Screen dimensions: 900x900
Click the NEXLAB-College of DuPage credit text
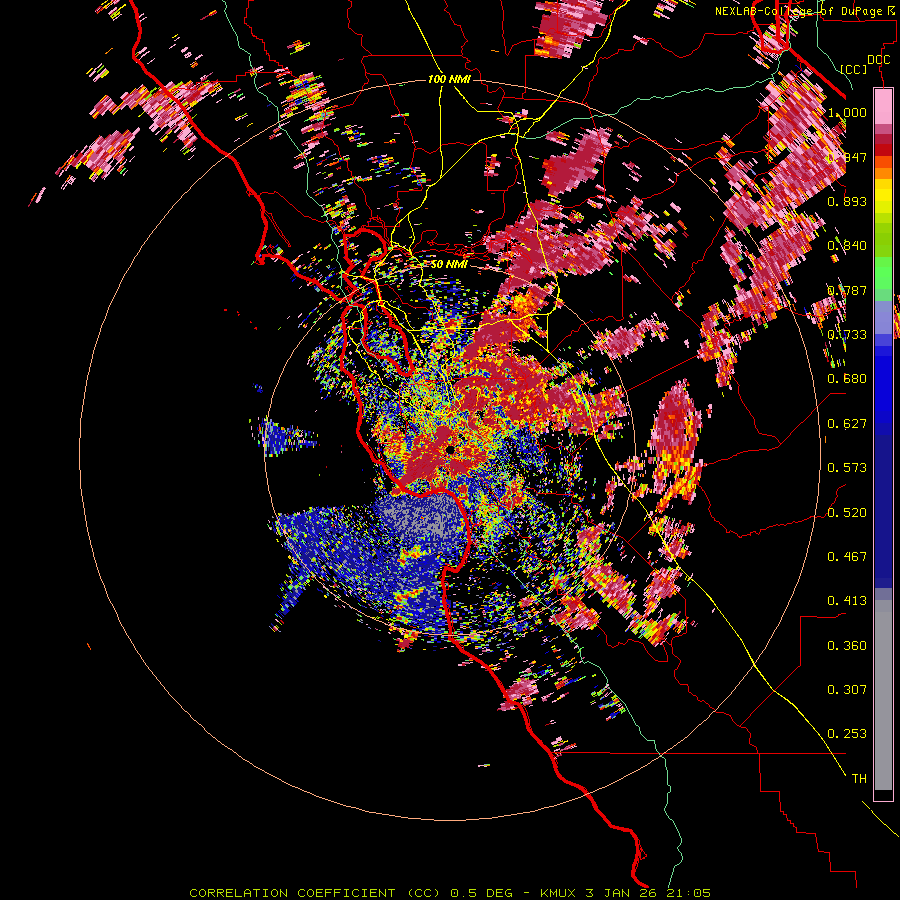coord(806,11)
